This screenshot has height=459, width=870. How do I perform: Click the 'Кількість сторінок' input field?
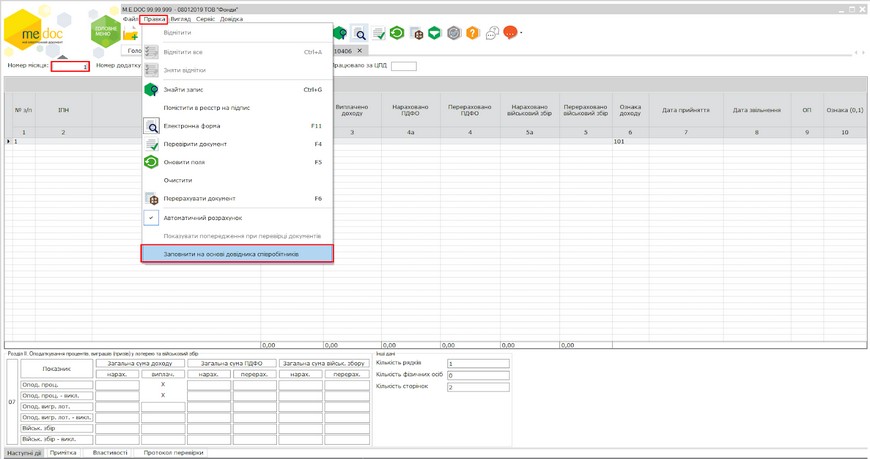coord(476,387)
